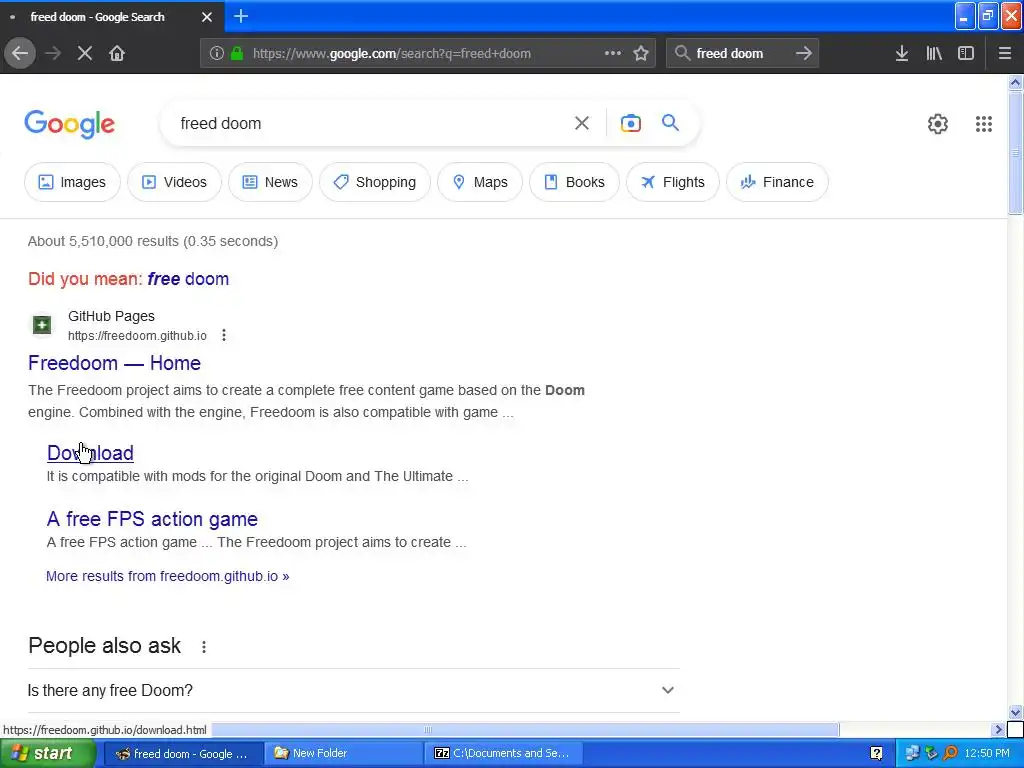Switch to New Folder taskbar window

pos(344,753)
